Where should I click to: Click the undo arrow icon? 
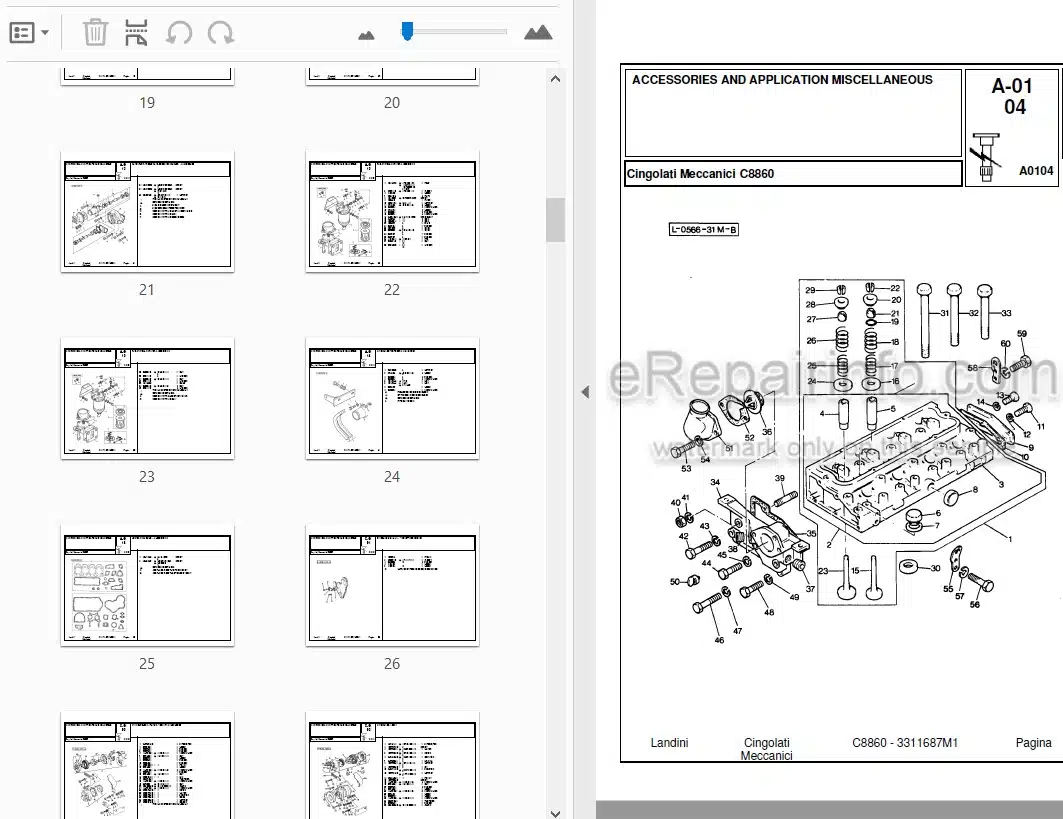click(179, 33)
